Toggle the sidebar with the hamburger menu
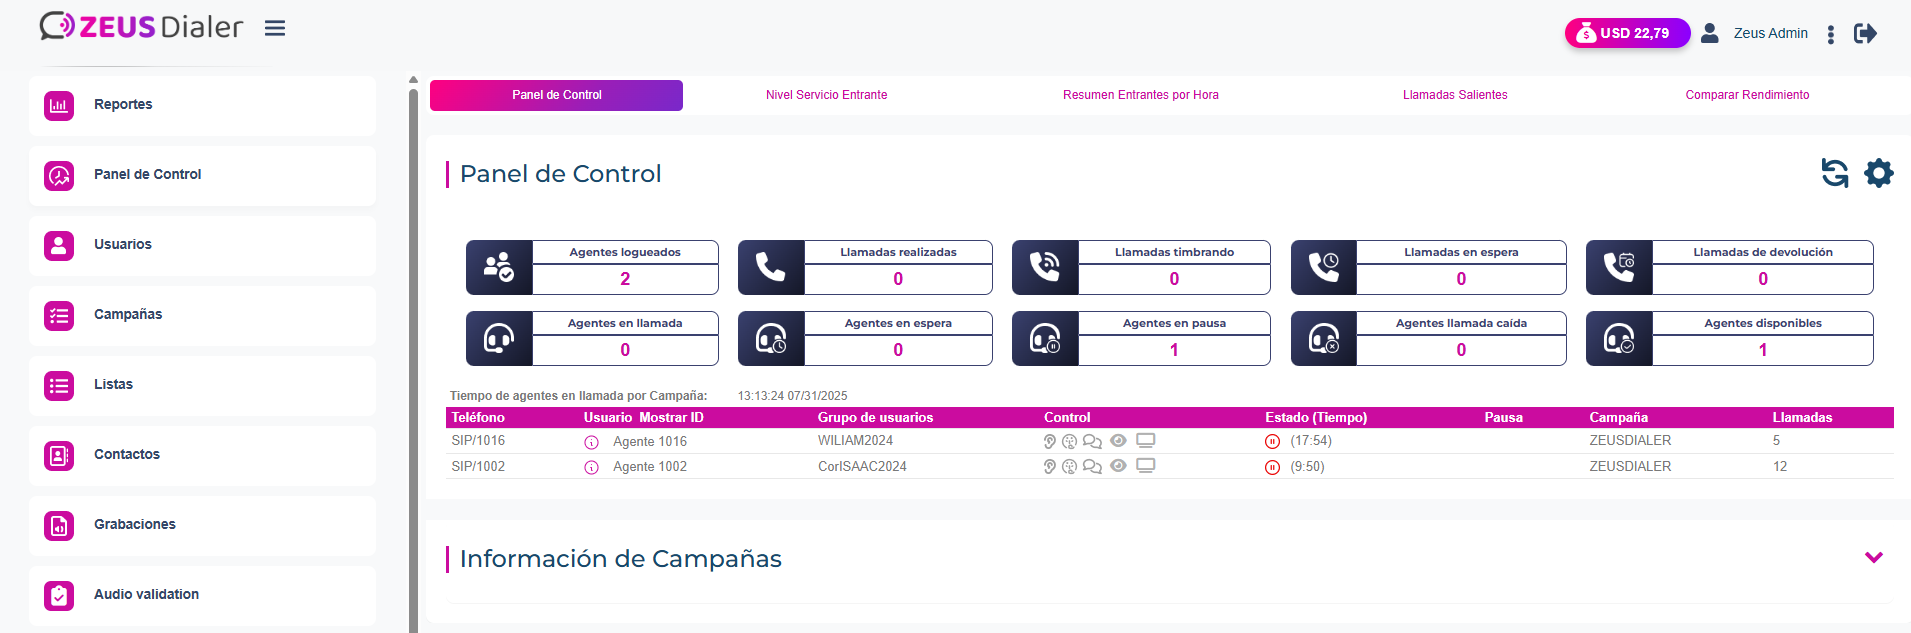This screenshot has height=633, width=1911. [275, 29]
